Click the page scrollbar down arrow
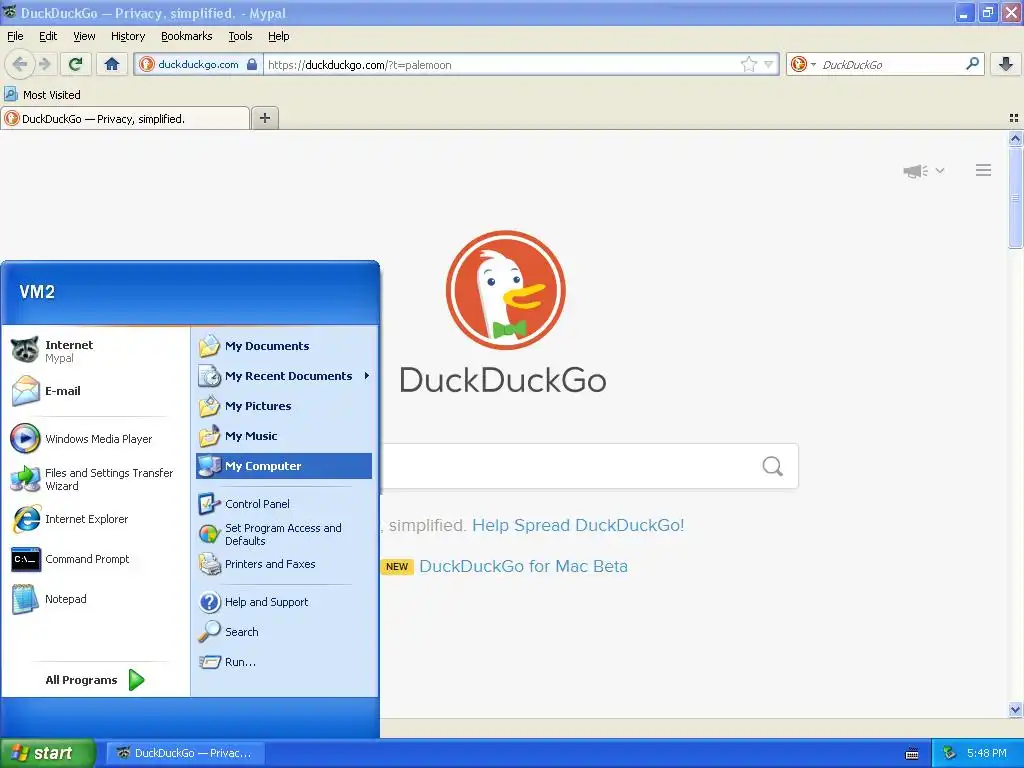This screenshot has height=768, width=1024. [x=1015, y=709]
